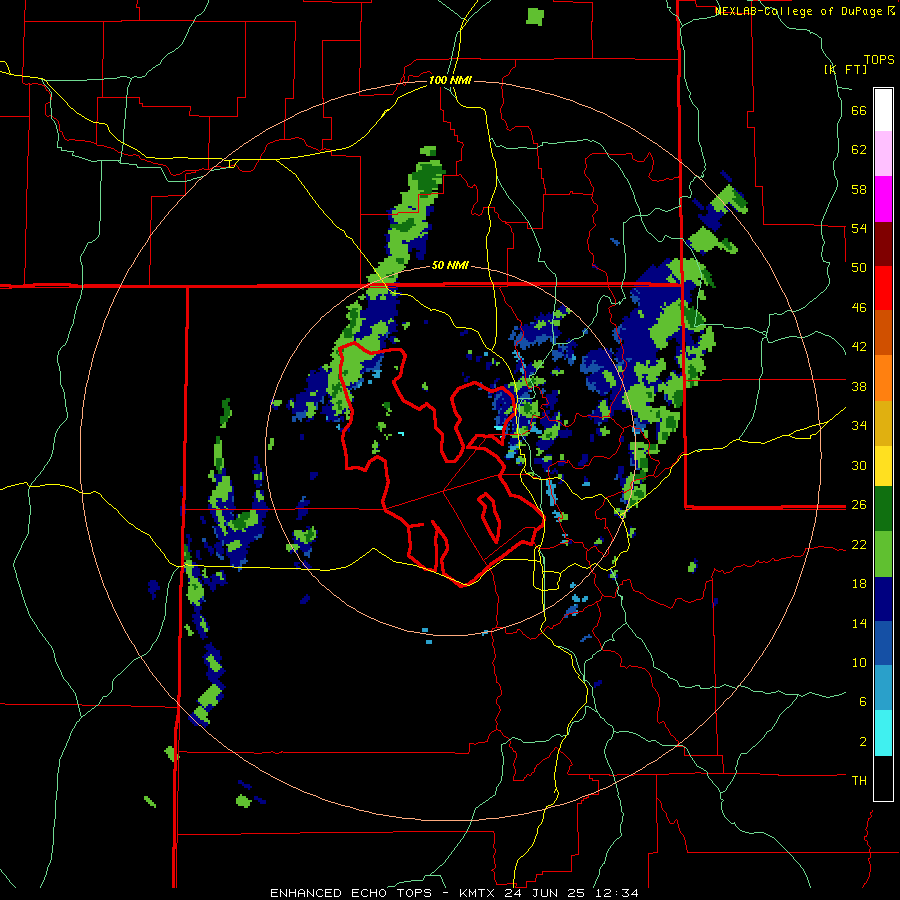The height and width of the screenshot is (900, 900).
Task: Click the bright red legend swatch
Action: click(883, 288)
